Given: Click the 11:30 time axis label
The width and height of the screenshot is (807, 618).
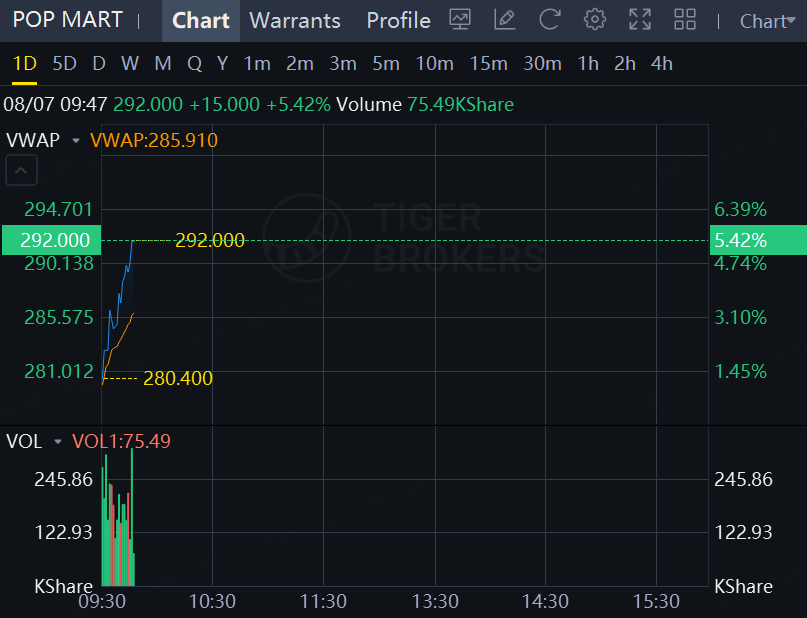Looking at the screenshot, I should [x=323, y=602].
